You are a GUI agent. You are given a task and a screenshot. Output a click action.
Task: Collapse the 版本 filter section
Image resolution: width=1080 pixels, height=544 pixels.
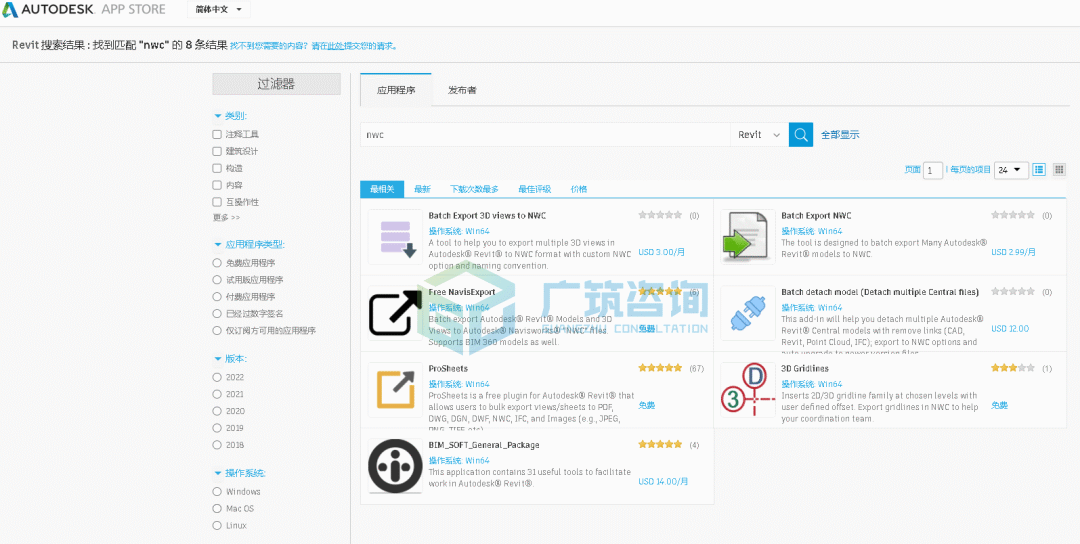[231, 359]
